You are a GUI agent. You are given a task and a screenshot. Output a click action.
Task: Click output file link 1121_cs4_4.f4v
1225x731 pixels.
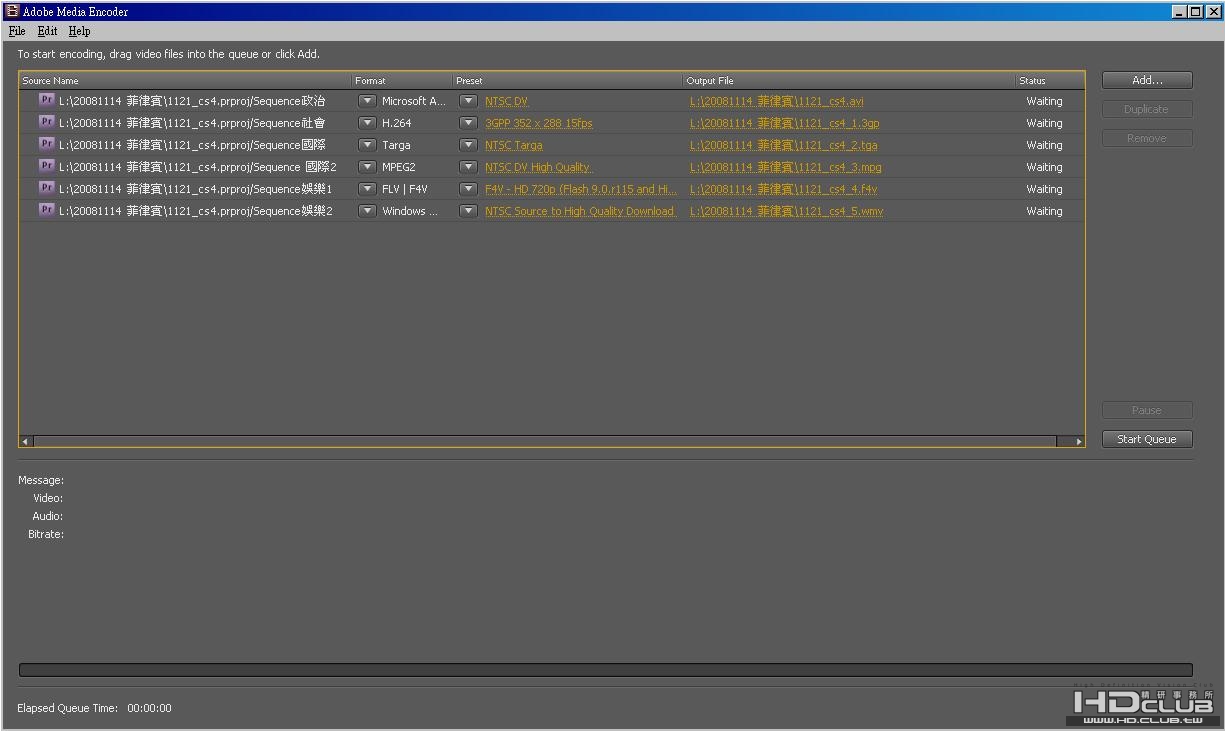point(784,189)
